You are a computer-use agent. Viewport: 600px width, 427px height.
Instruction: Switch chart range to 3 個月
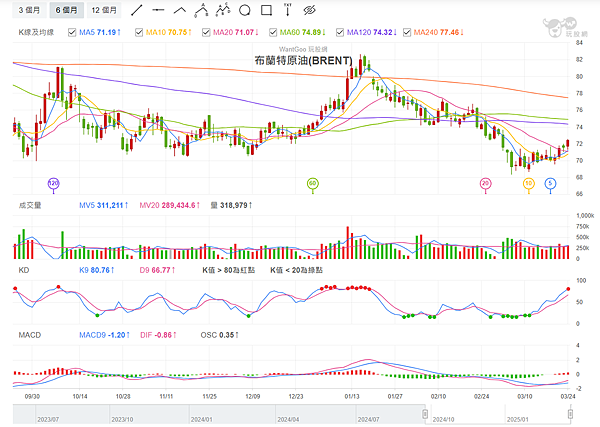(x=29, y=10)
